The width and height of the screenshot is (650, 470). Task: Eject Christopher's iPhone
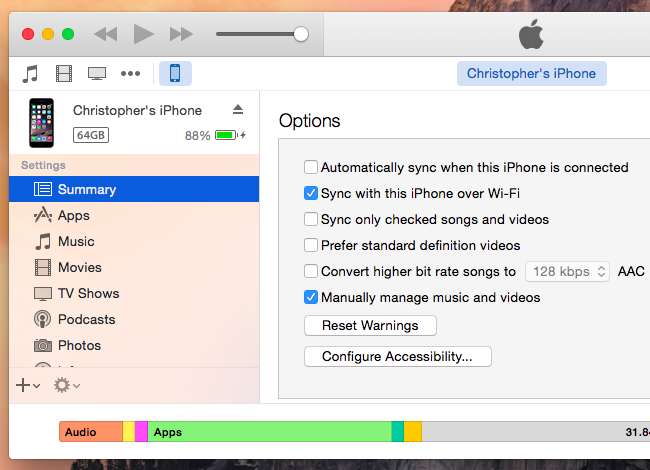coord(238,109)
